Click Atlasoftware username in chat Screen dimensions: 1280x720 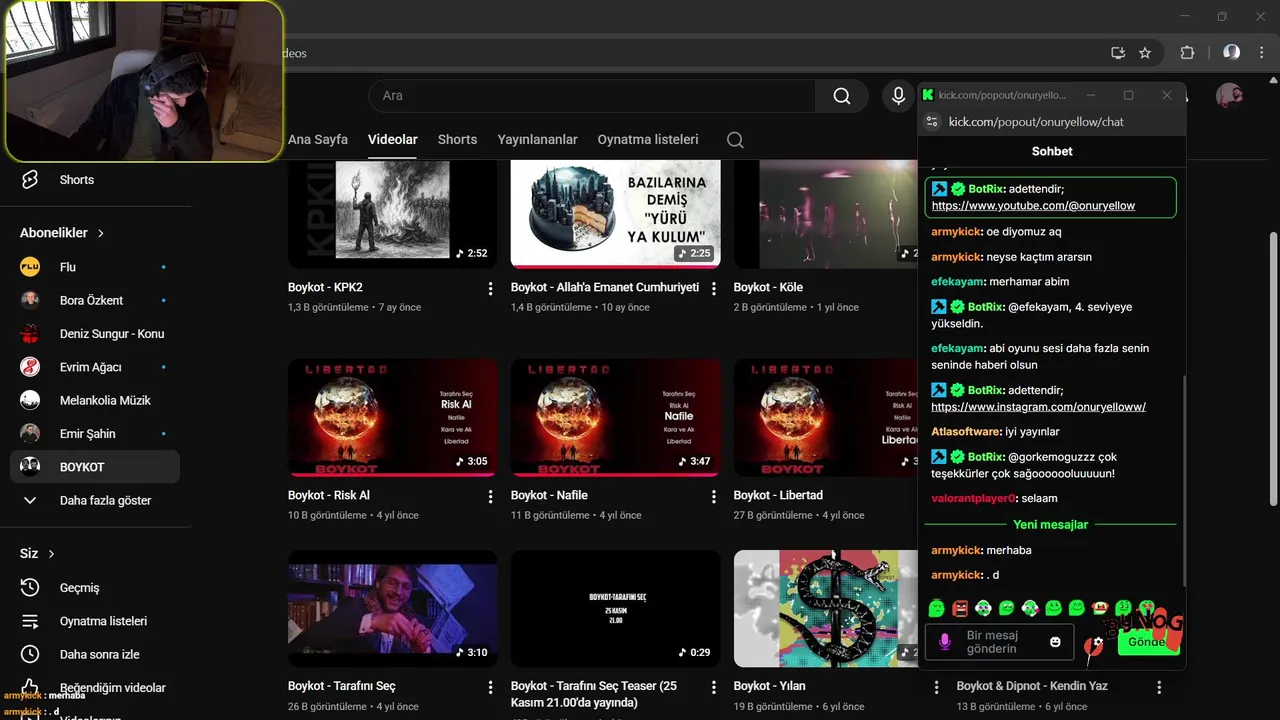(x=966, y=432)
